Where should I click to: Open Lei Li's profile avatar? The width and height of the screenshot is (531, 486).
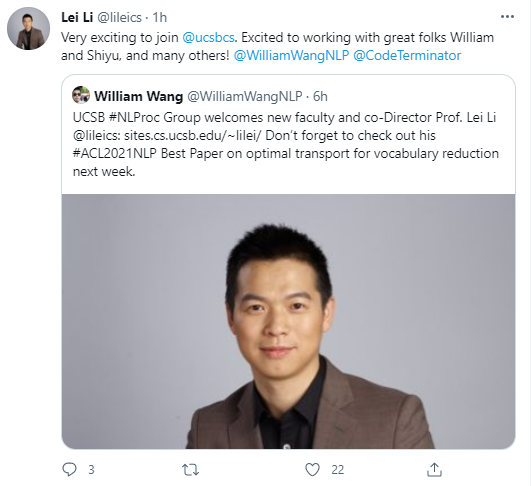pos(28,28)
